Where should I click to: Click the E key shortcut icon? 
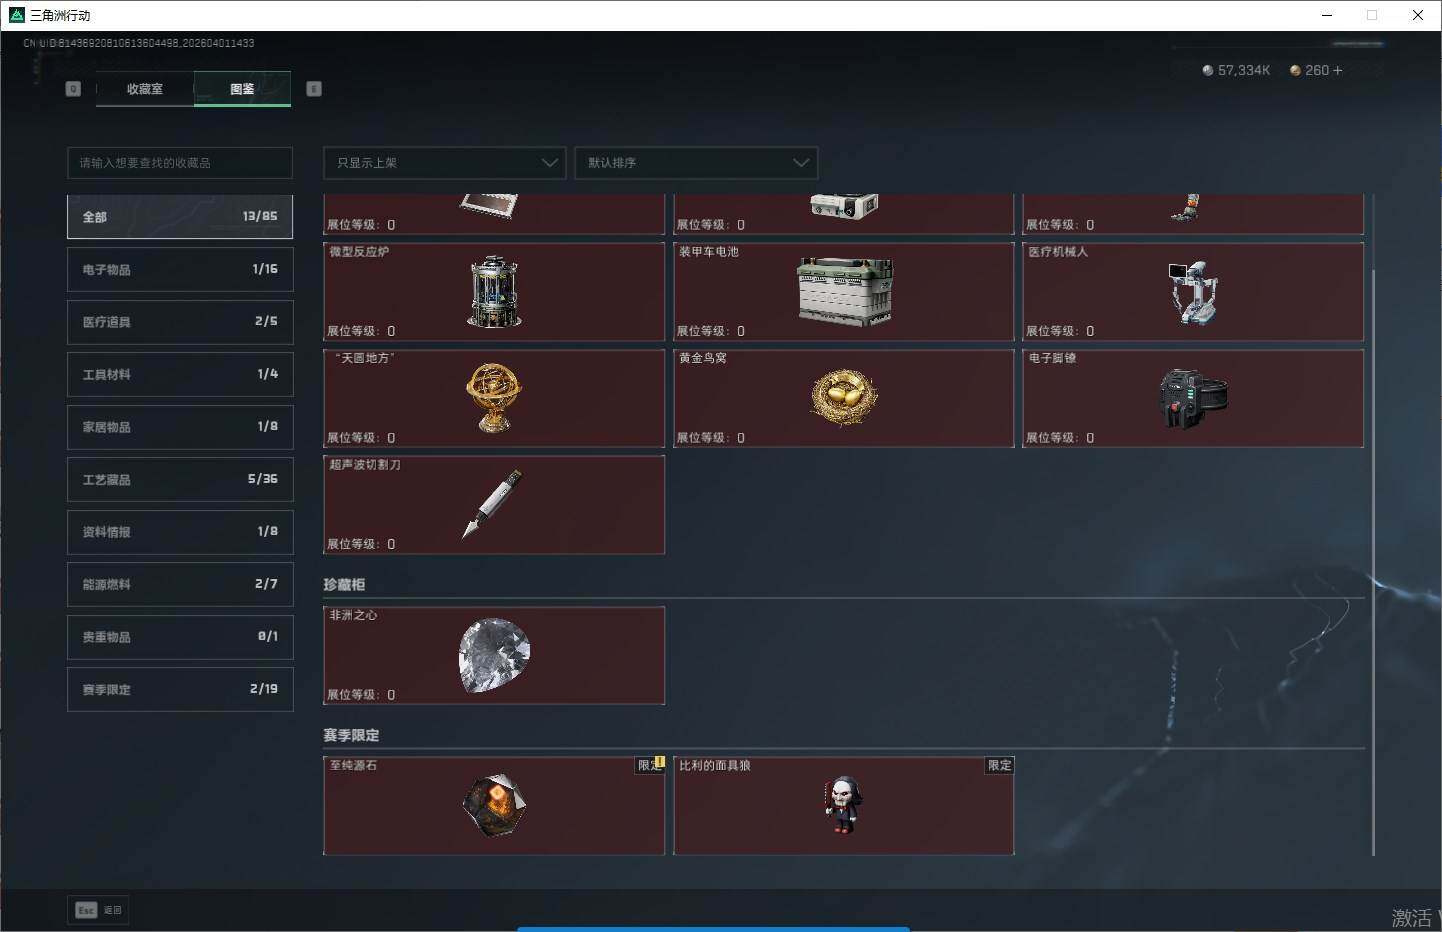click(314, 89)
